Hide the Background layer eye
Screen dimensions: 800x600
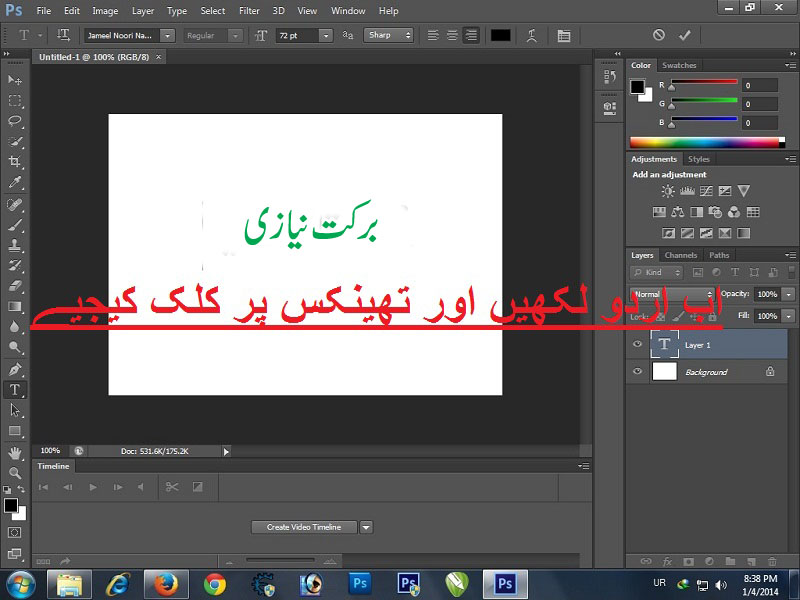coord(637,371)
